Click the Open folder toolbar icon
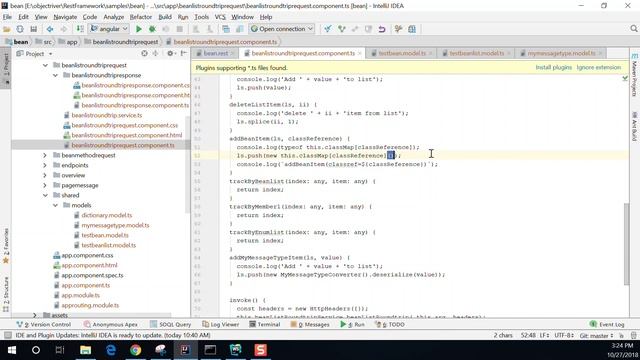 coord(7,29)
